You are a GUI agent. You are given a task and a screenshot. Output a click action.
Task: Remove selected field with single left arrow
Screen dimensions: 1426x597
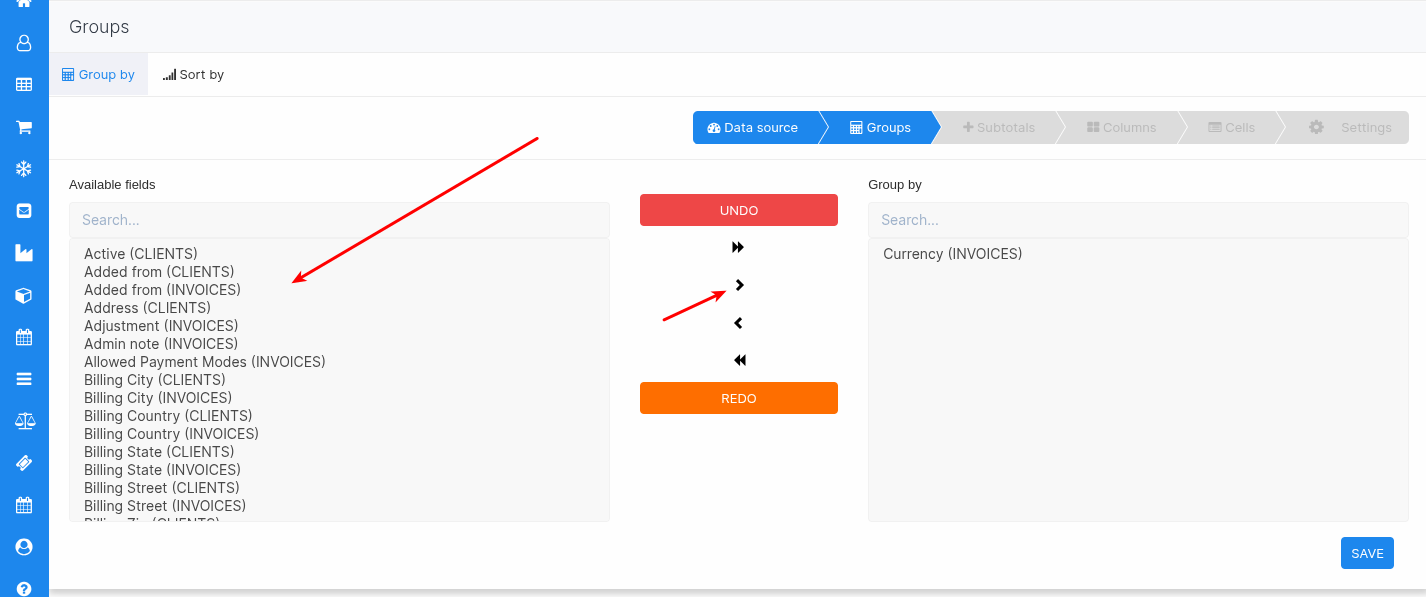738,323
